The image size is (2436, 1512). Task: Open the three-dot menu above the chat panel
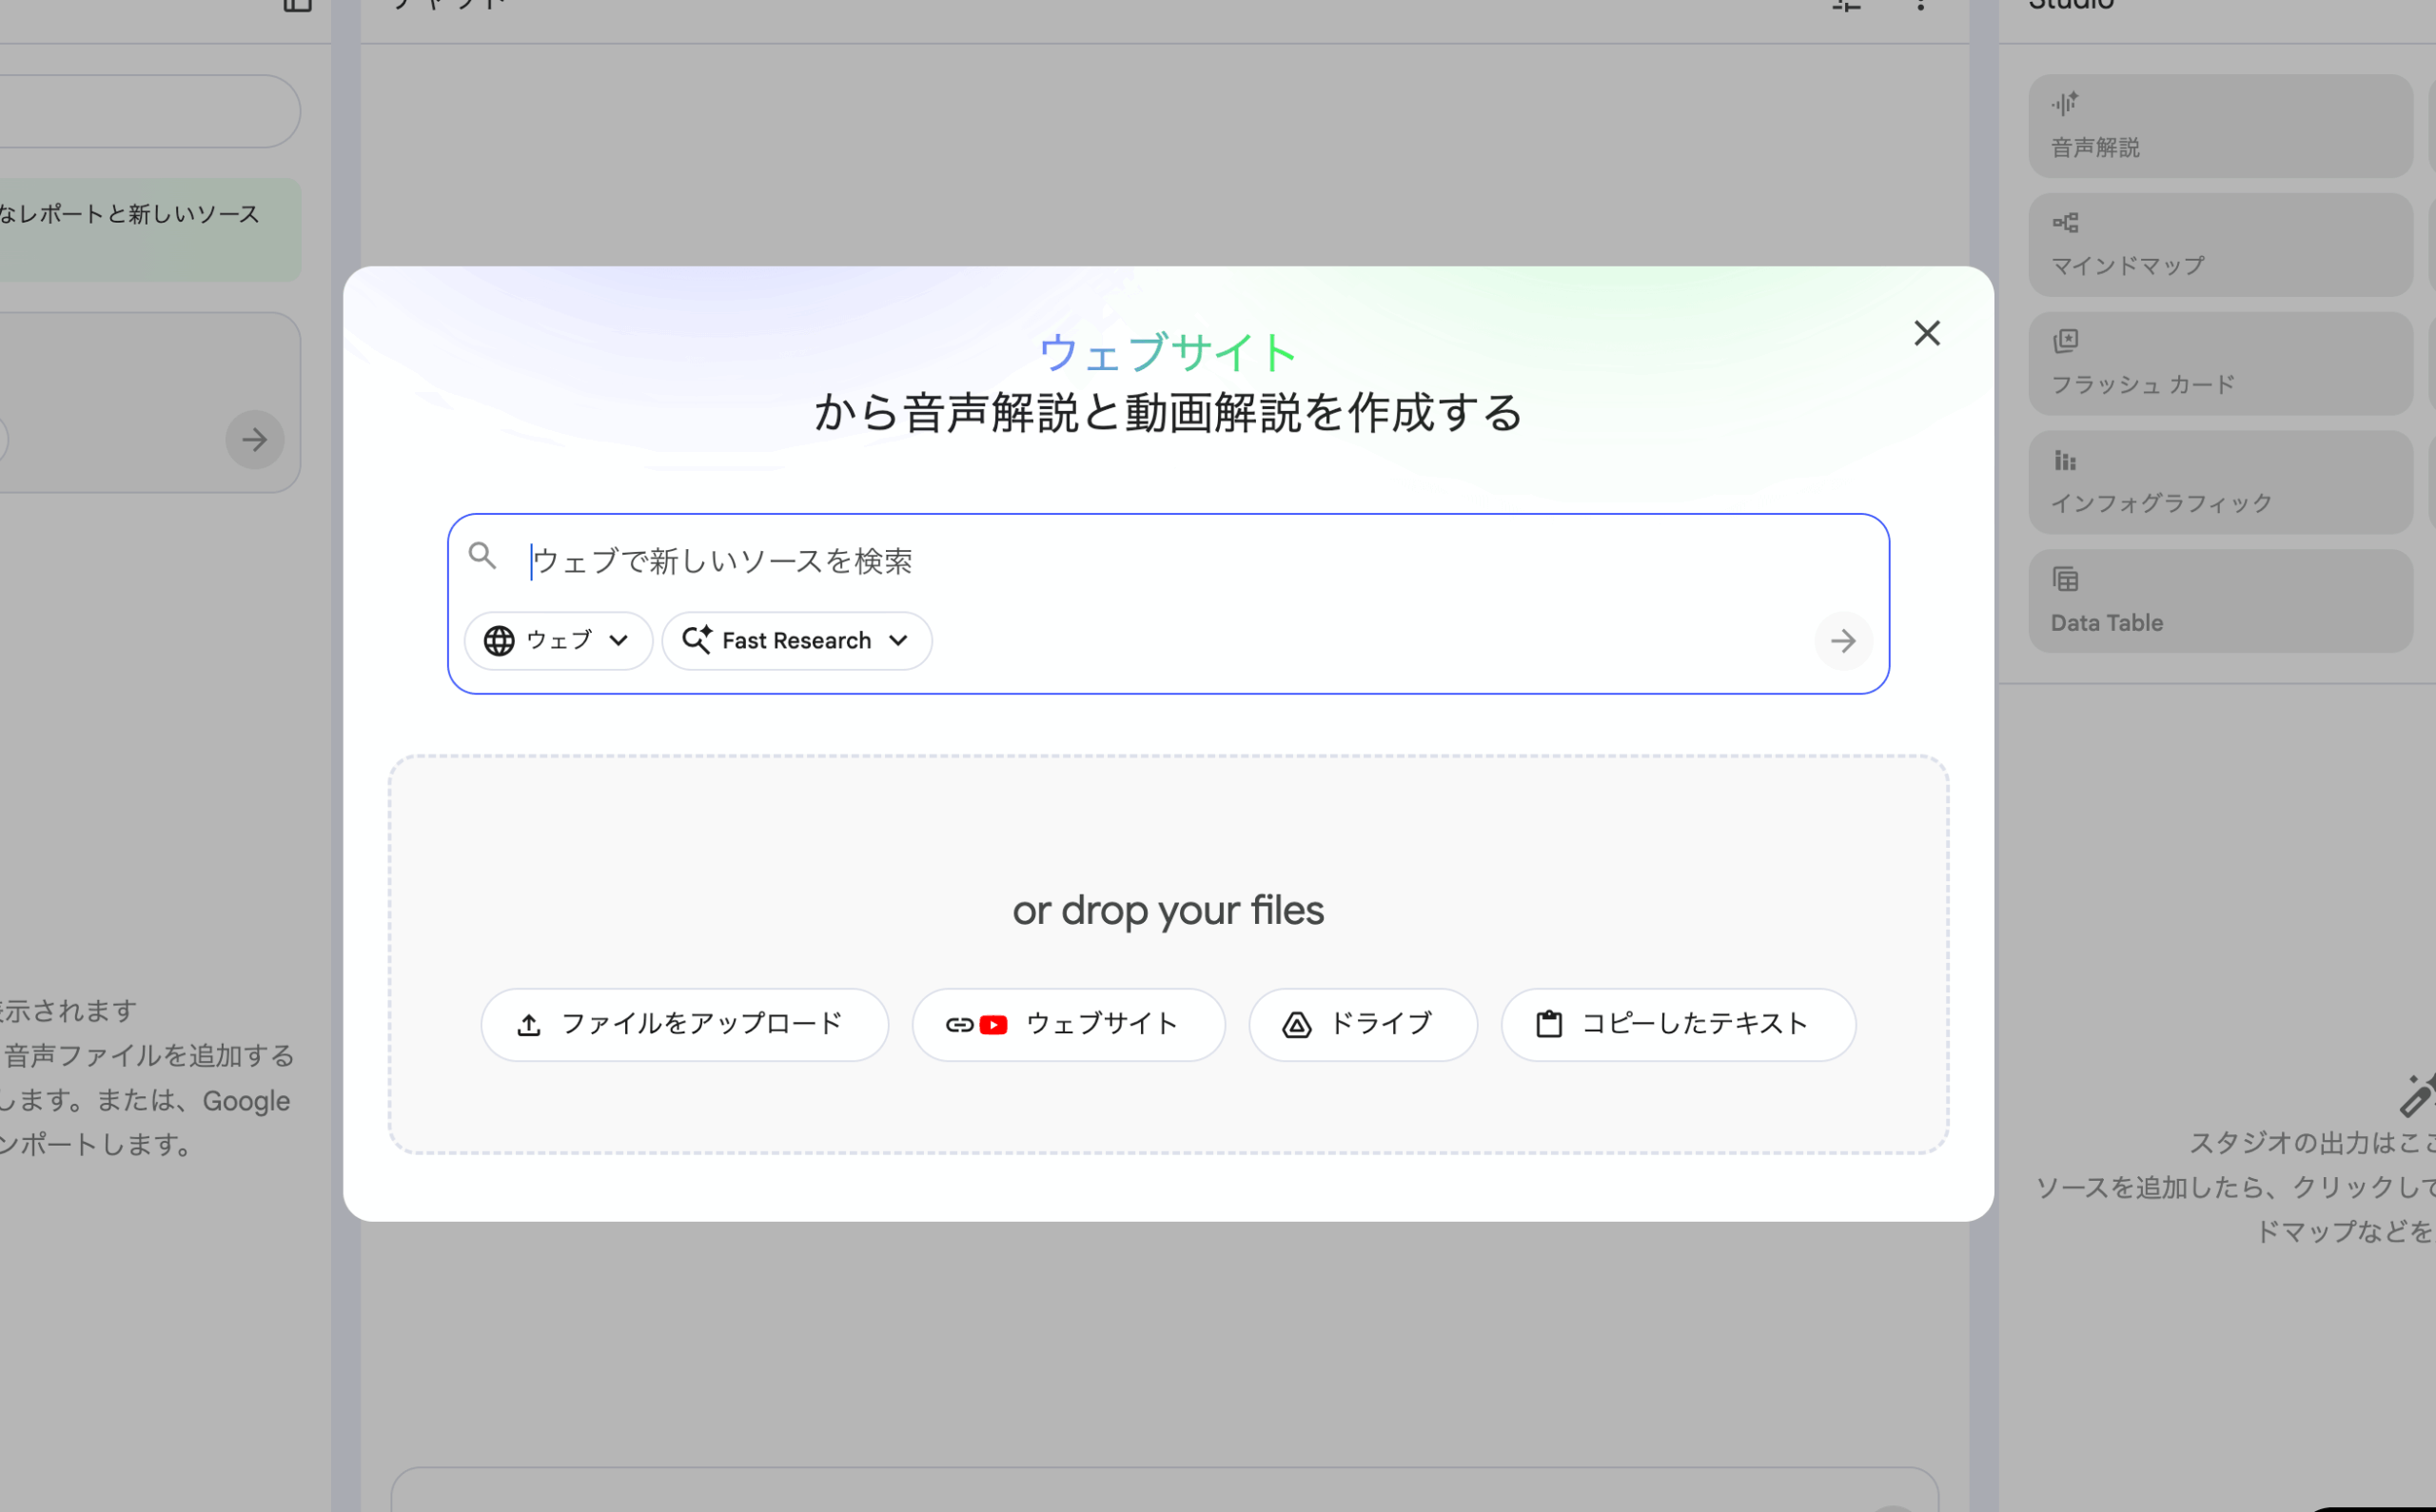click(x=1922, y=5)
